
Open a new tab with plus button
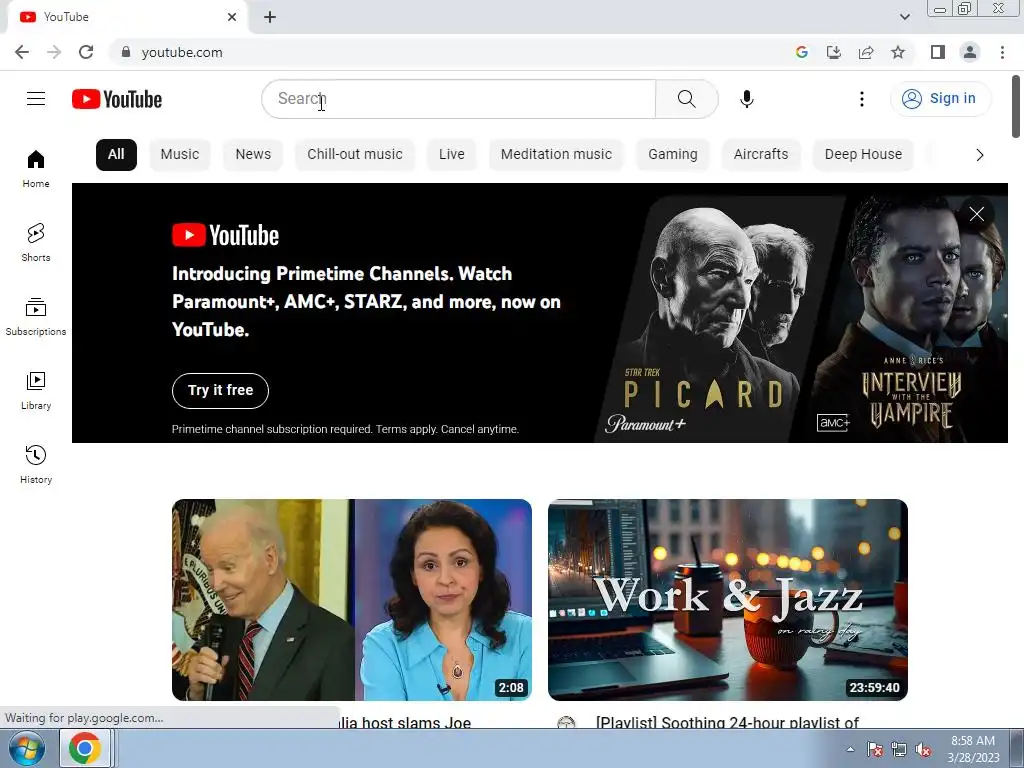tap(270, 18)
